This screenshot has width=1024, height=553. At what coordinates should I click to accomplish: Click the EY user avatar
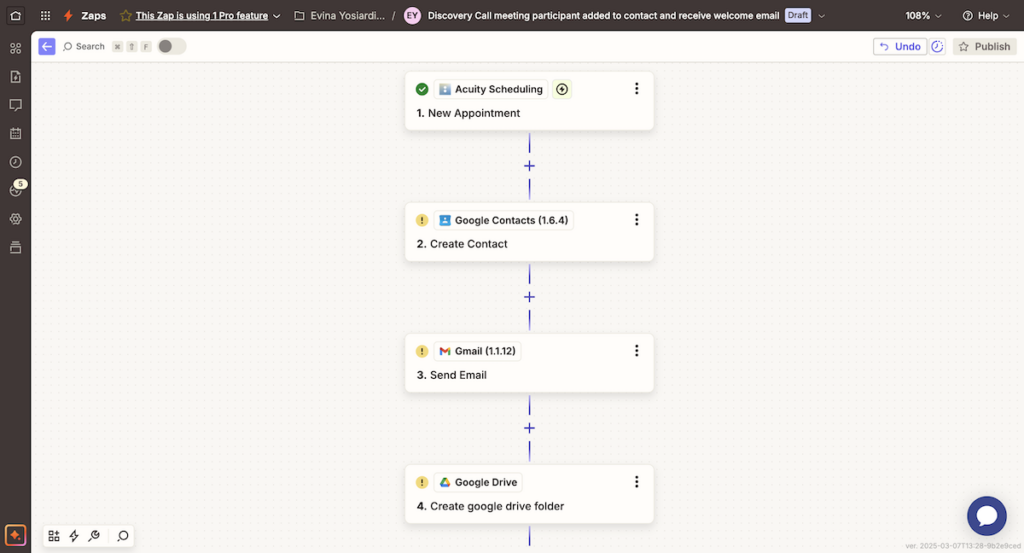(x=412, y=16)
